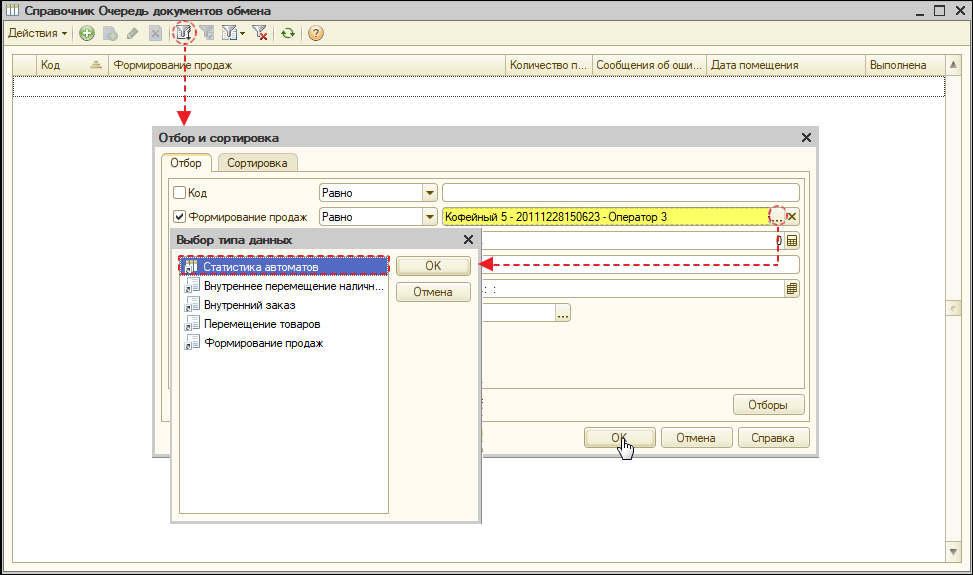Confirm Отбор и сортировка with OK
Image resolution: width=973 pixels, height=575 pixels.
coord(619,438)
